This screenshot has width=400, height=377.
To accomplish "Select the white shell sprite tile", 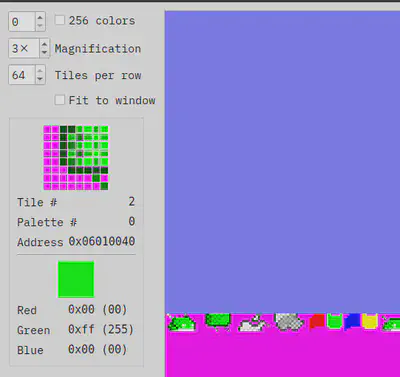I will coord(253,324).
